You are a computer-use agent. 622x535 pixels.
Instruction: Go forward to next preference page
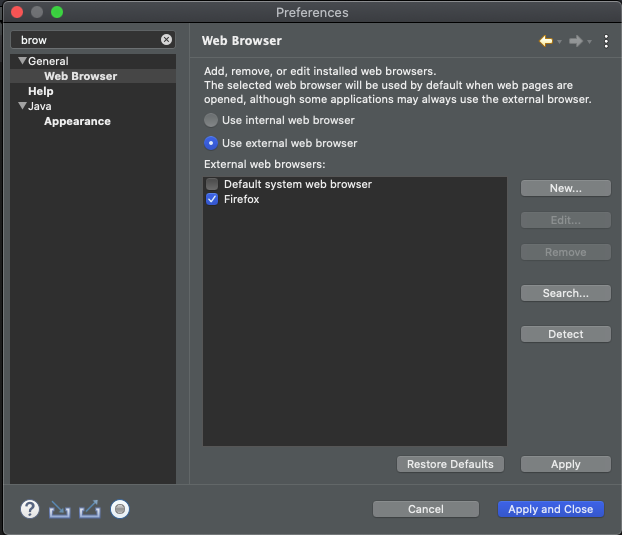(x=576, y=41)
